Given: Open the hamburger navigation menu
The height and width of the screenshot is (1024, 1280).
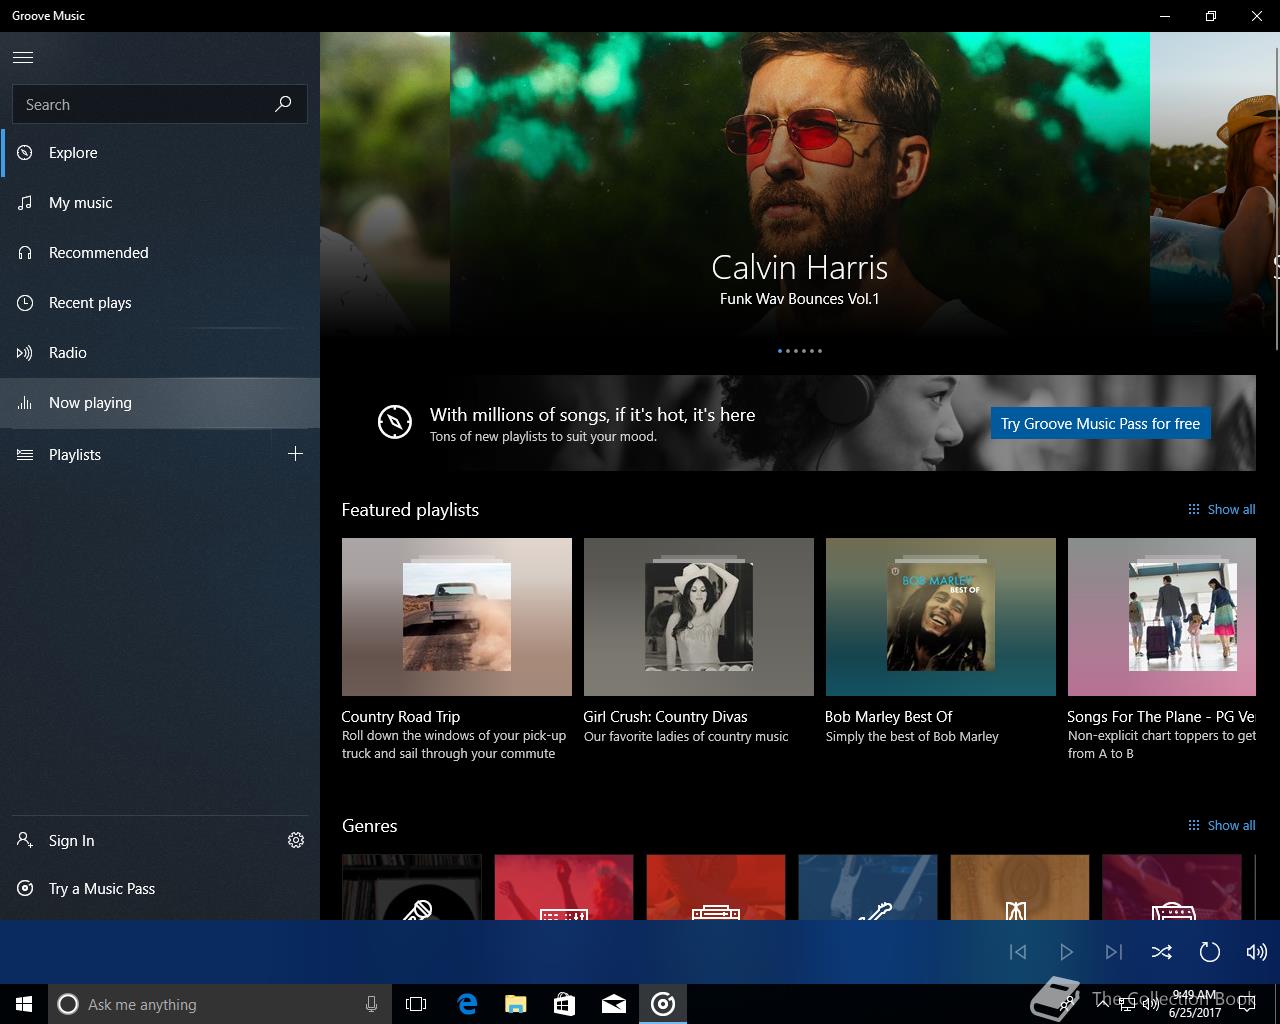Looking at the screenshot, I should 23,58.
